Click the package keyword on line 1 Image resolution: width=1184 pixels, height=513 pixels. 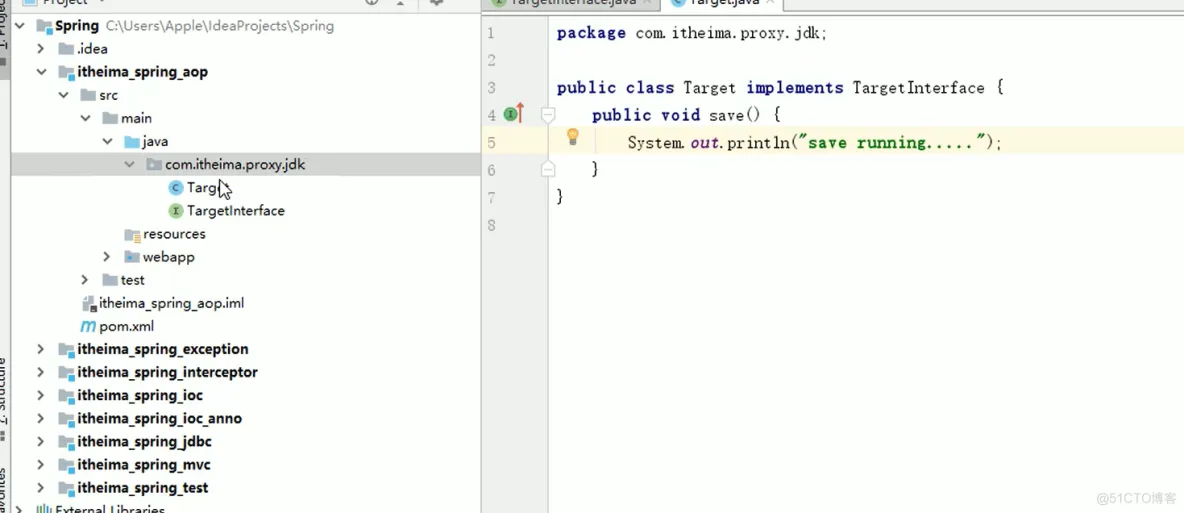591,33
